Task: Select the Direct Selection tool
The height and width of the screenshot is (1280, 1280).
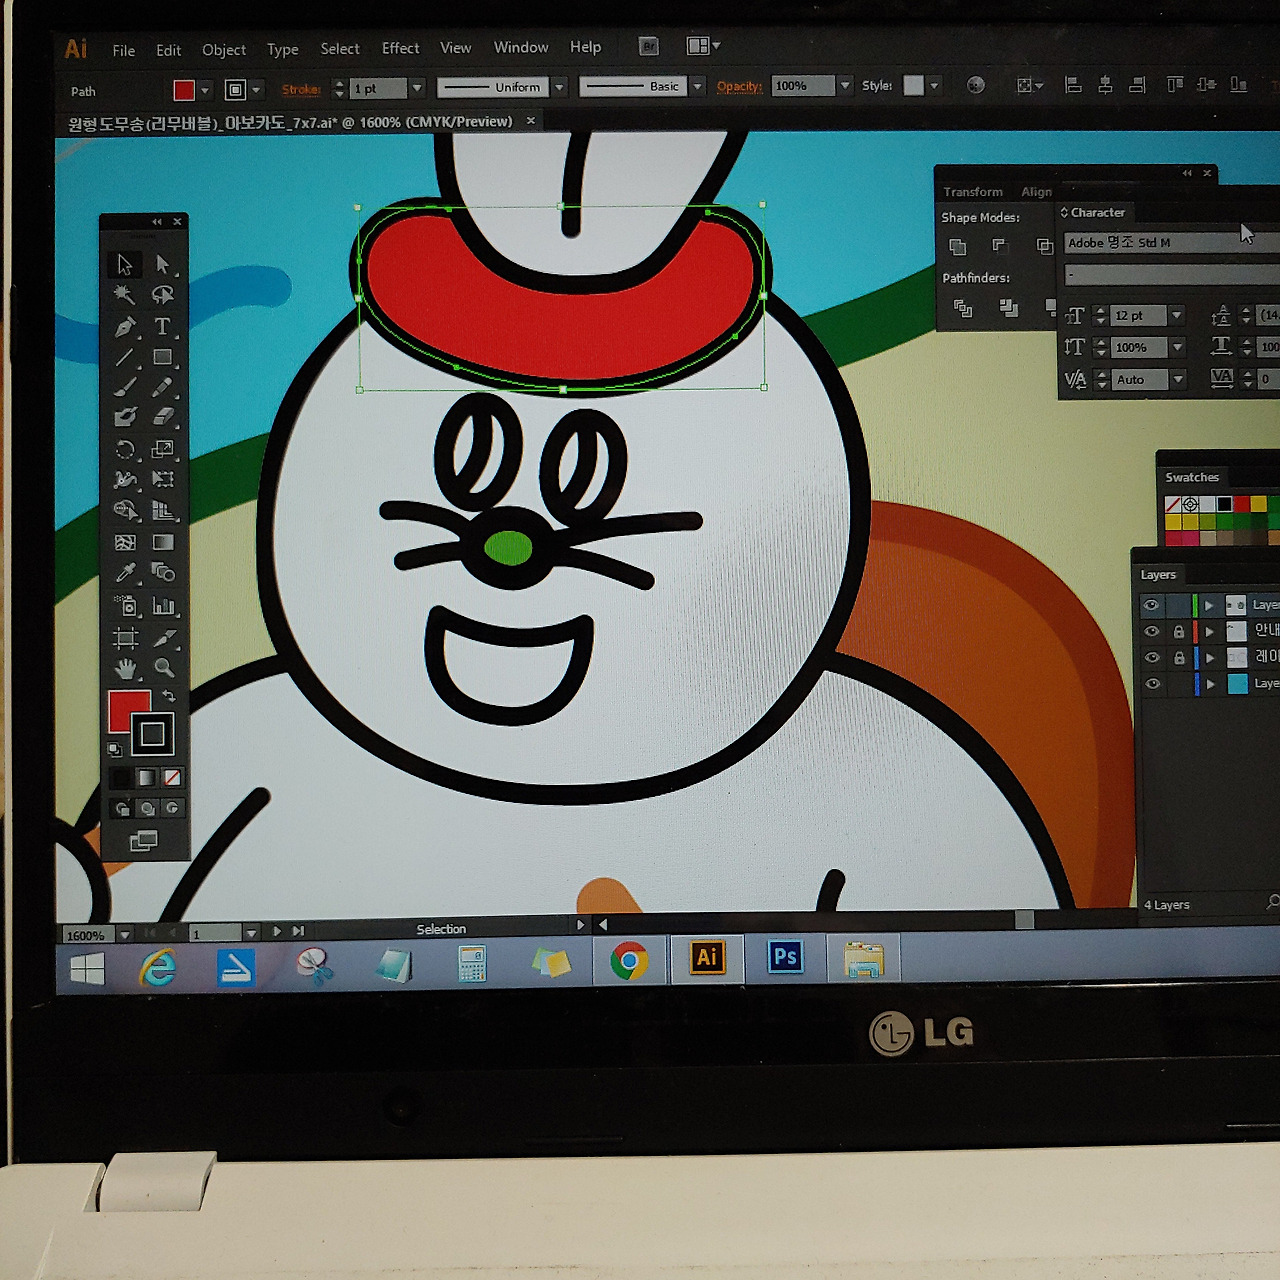Action: (x=162, y=264)
